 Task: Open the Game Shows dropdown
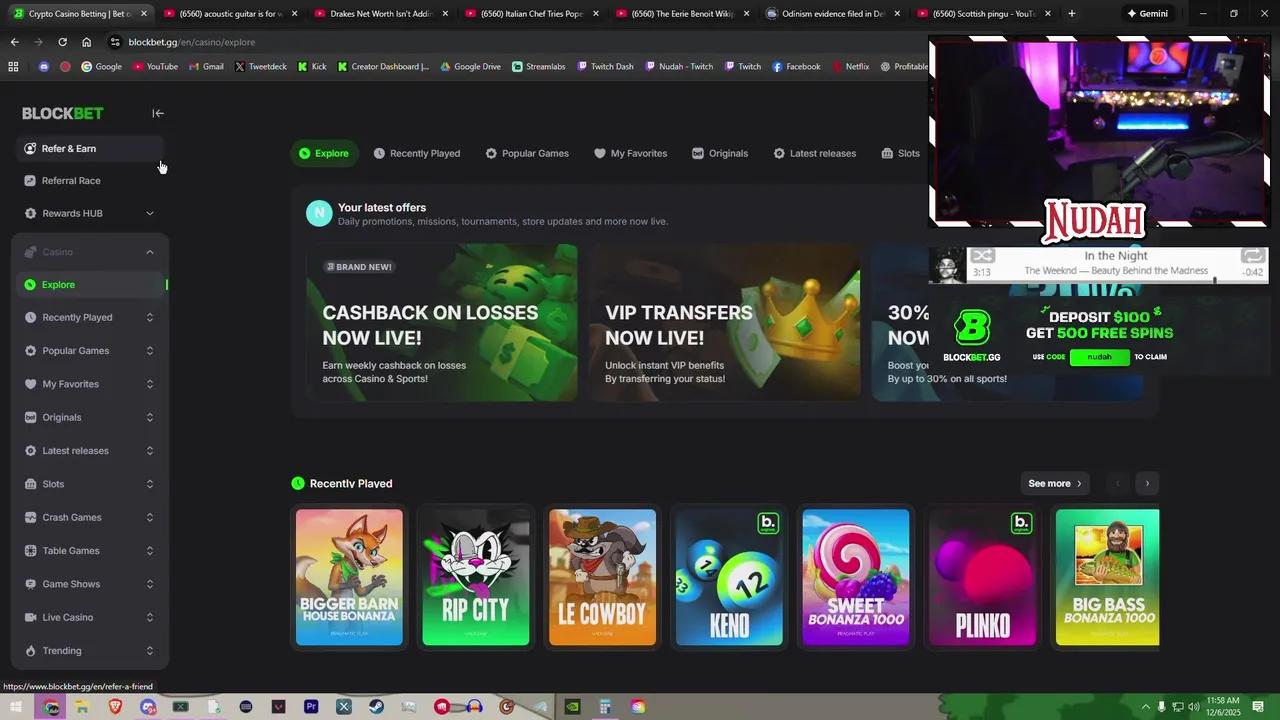click(149, 584)
